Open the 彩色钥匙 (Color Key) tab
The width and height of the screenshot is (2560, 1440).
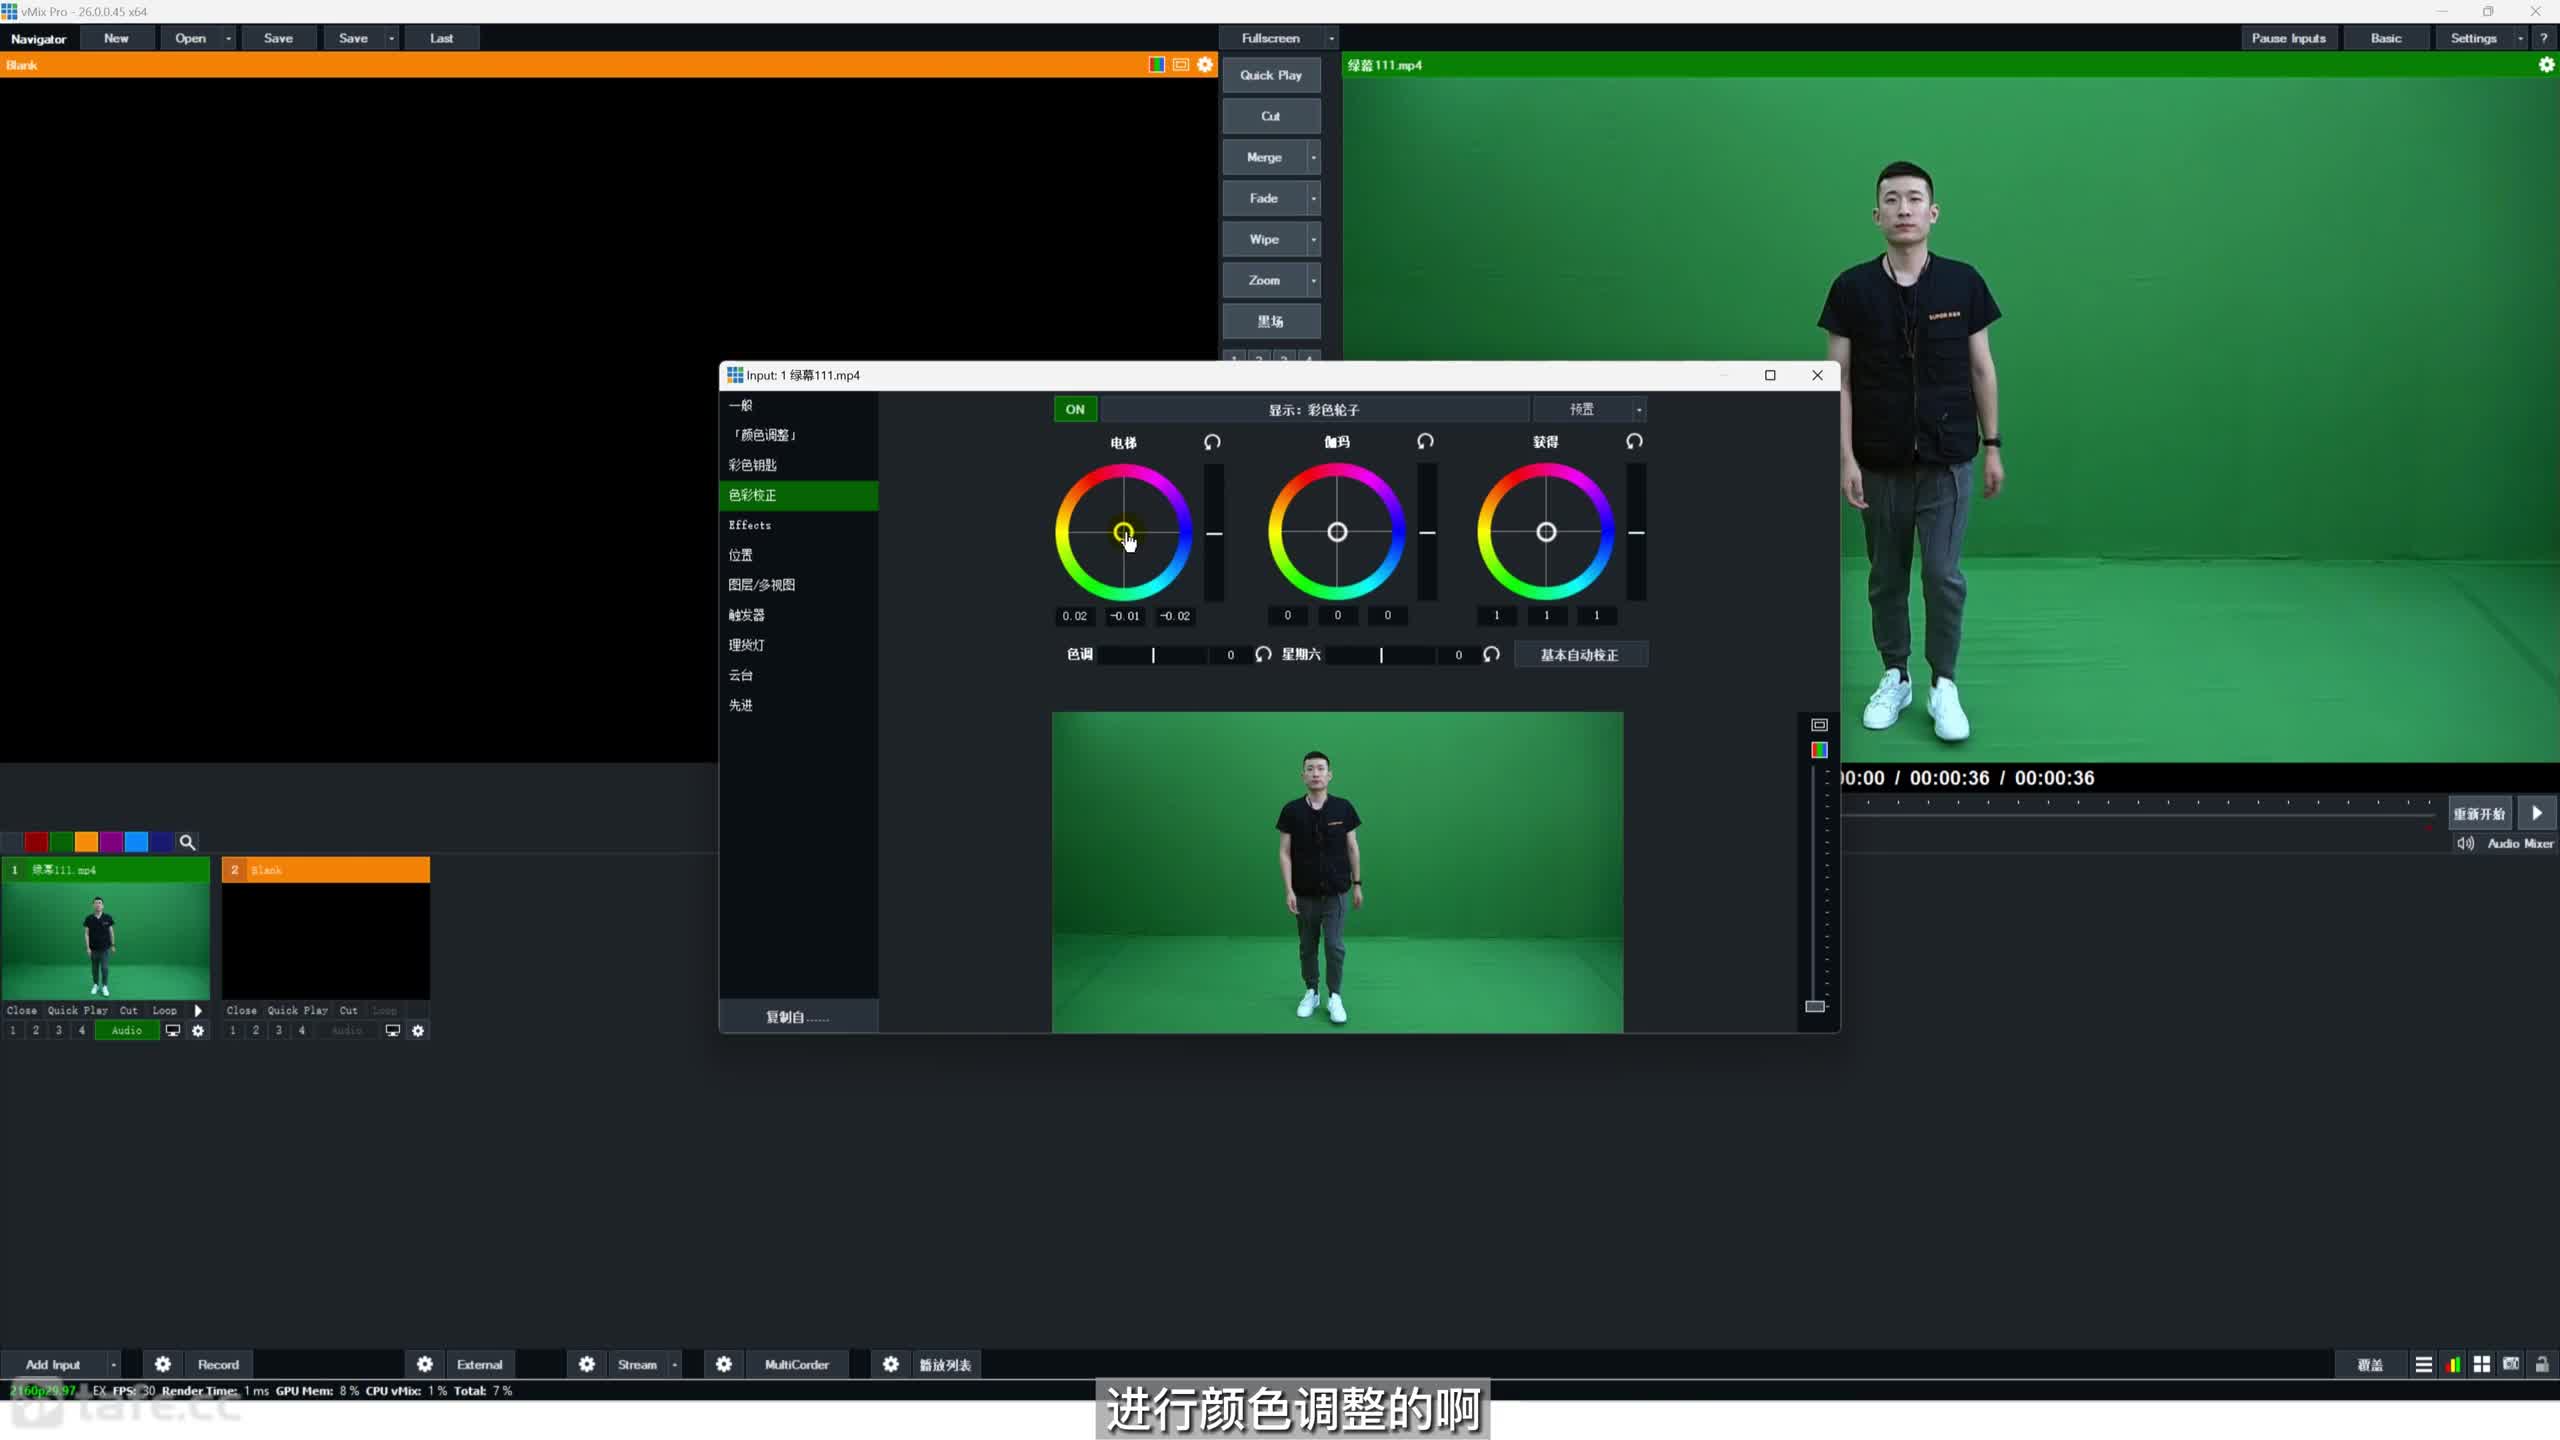[x=798, y=465]
